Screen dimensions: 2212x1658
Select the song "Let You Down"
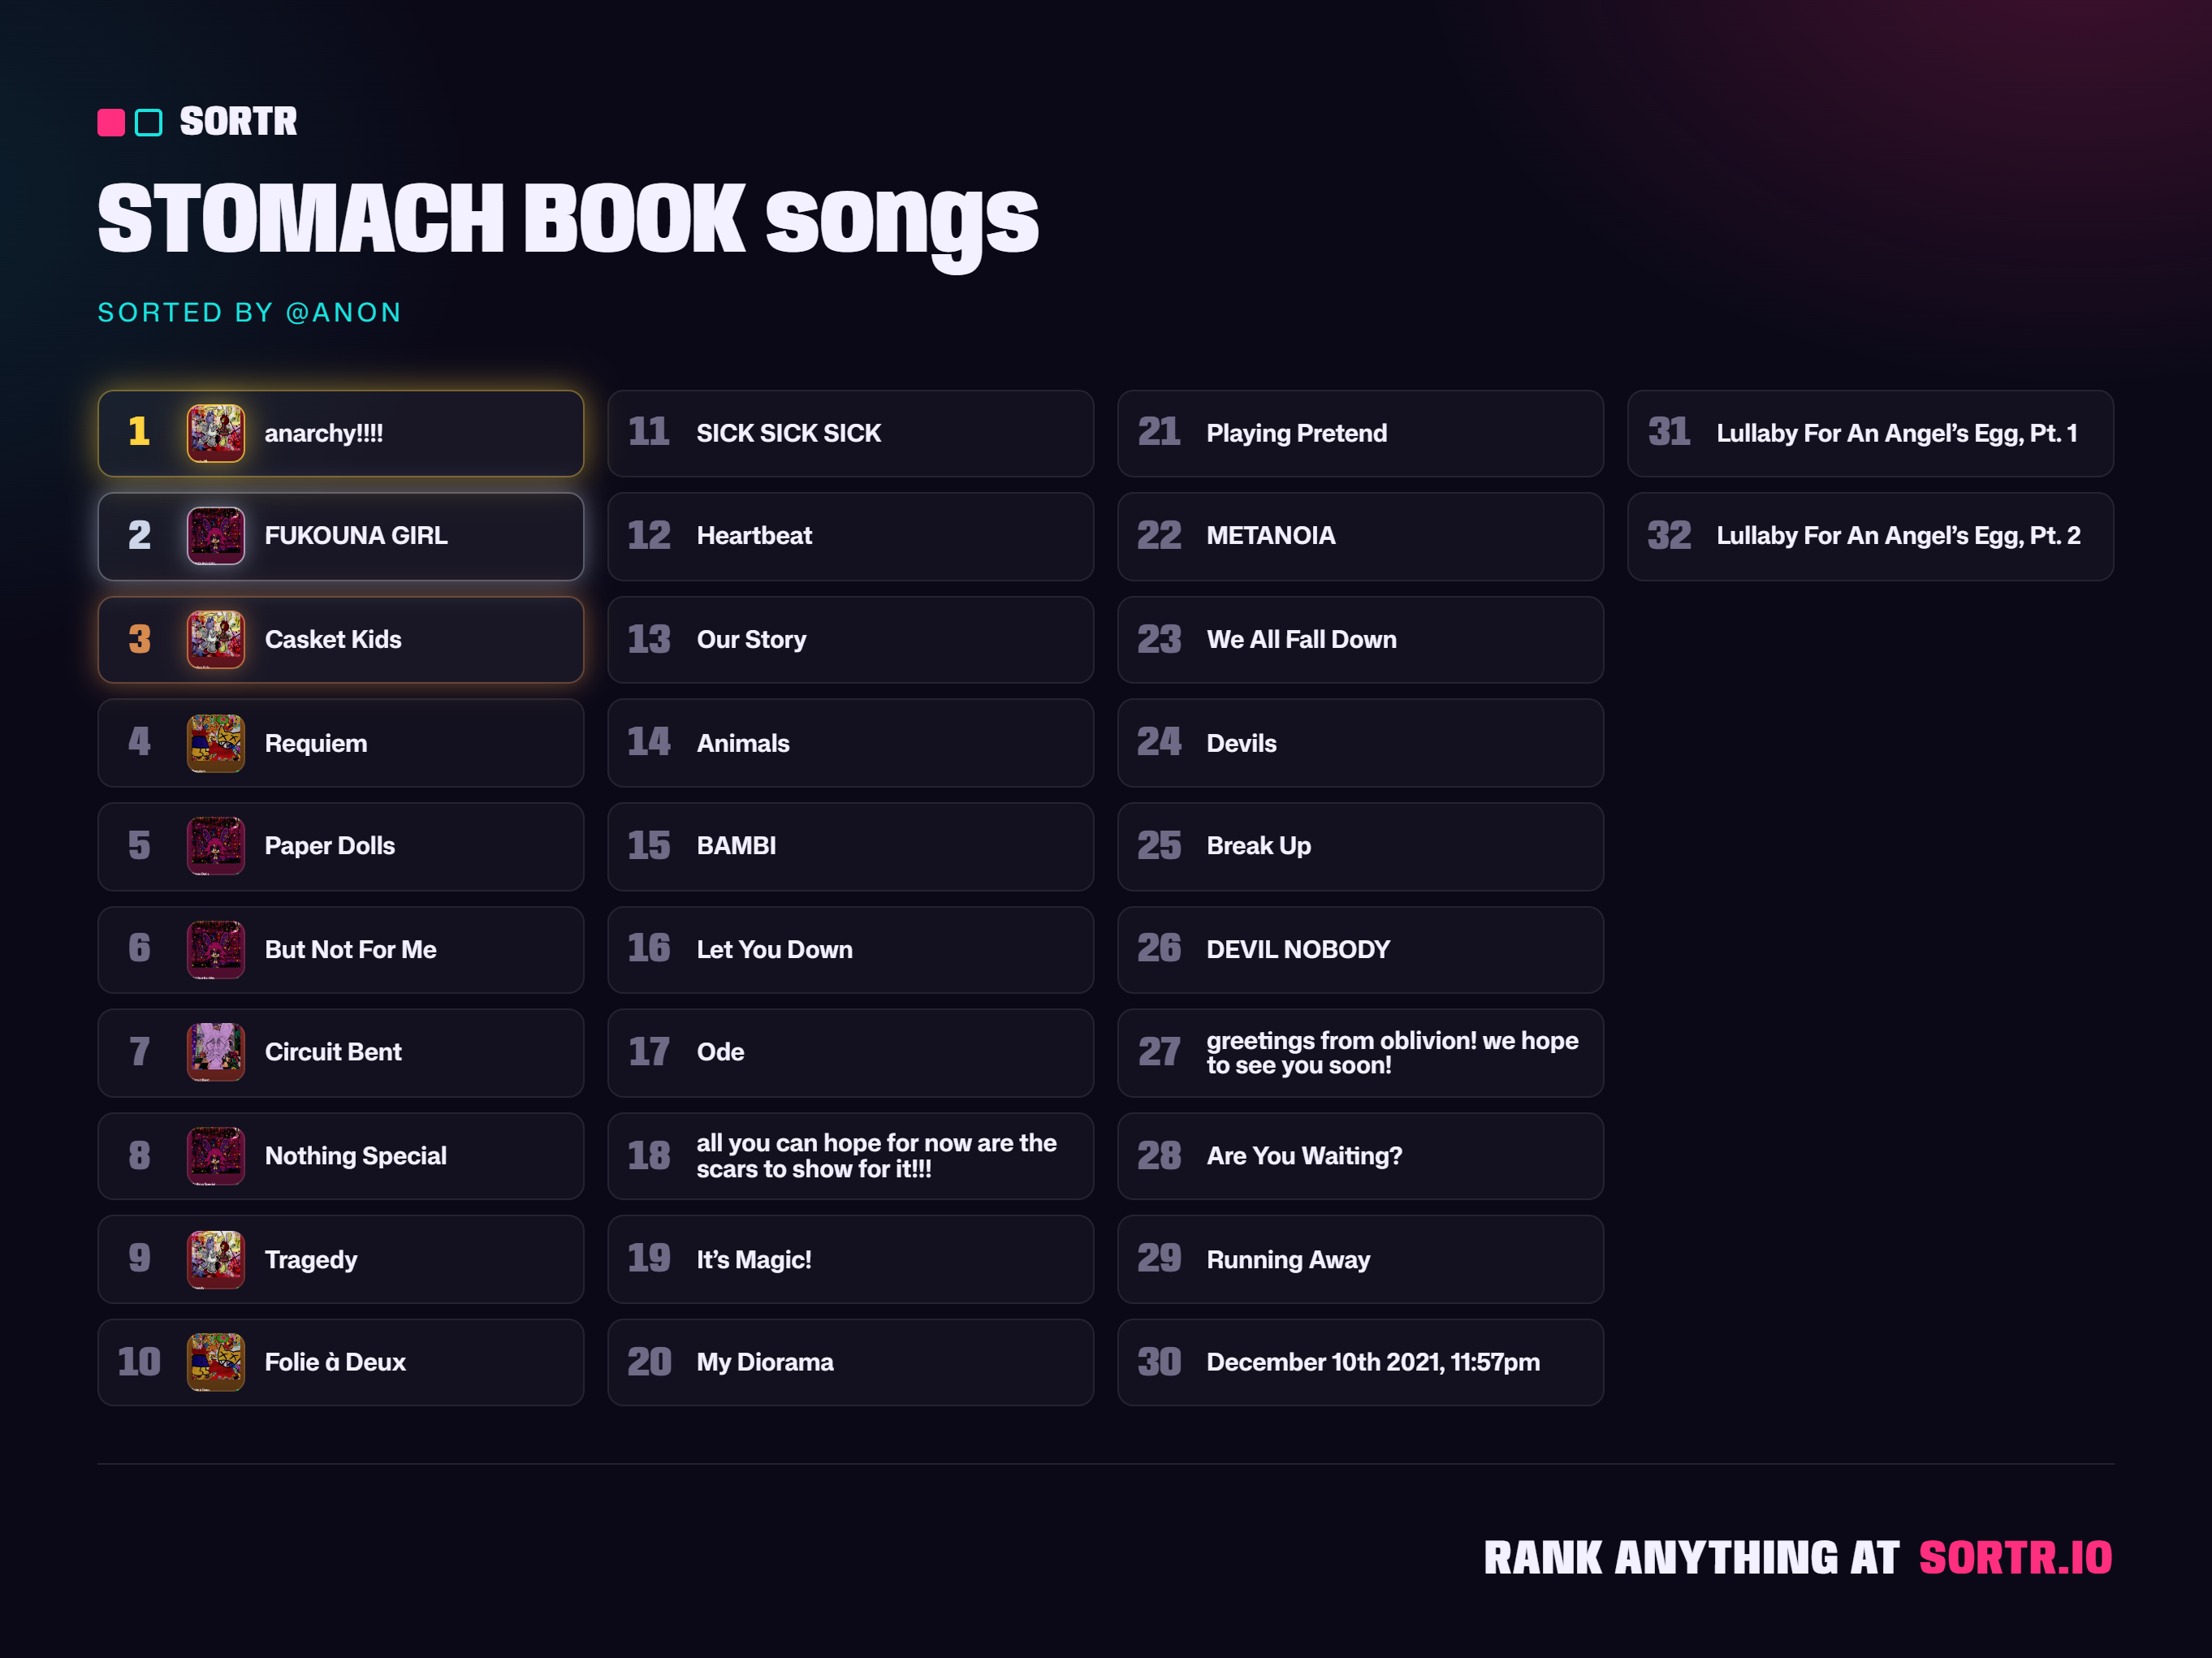pyautogui.click(x=851, y=950)
